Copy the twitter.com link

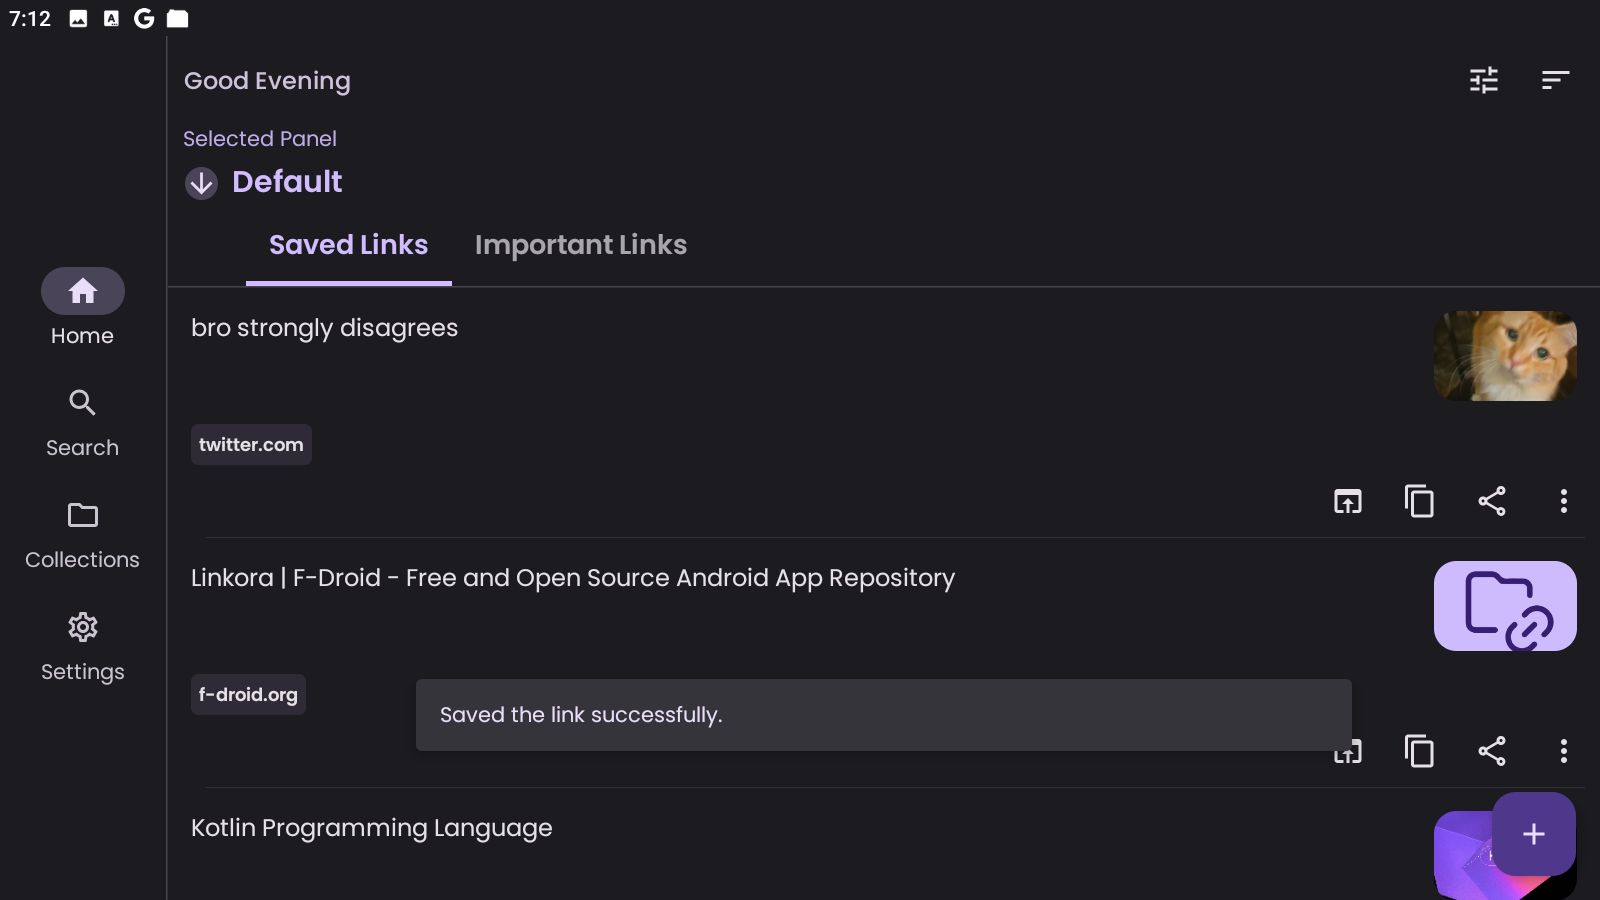(x=1419, y=501)
